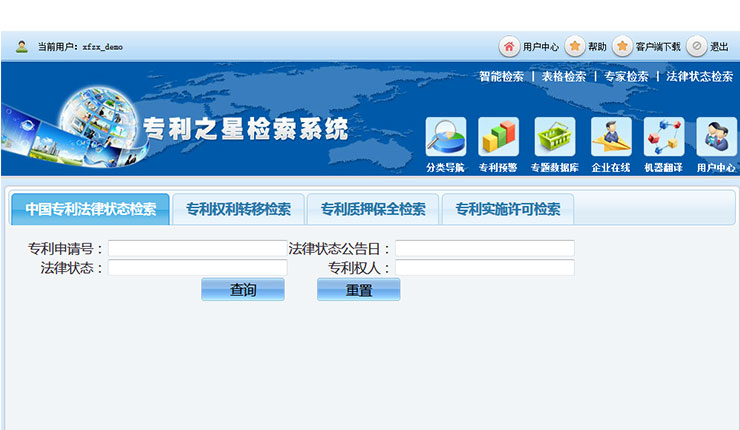Select the 企业在线 icon
The width and height of the screenshot is (740, 430).
click(610, 138)
